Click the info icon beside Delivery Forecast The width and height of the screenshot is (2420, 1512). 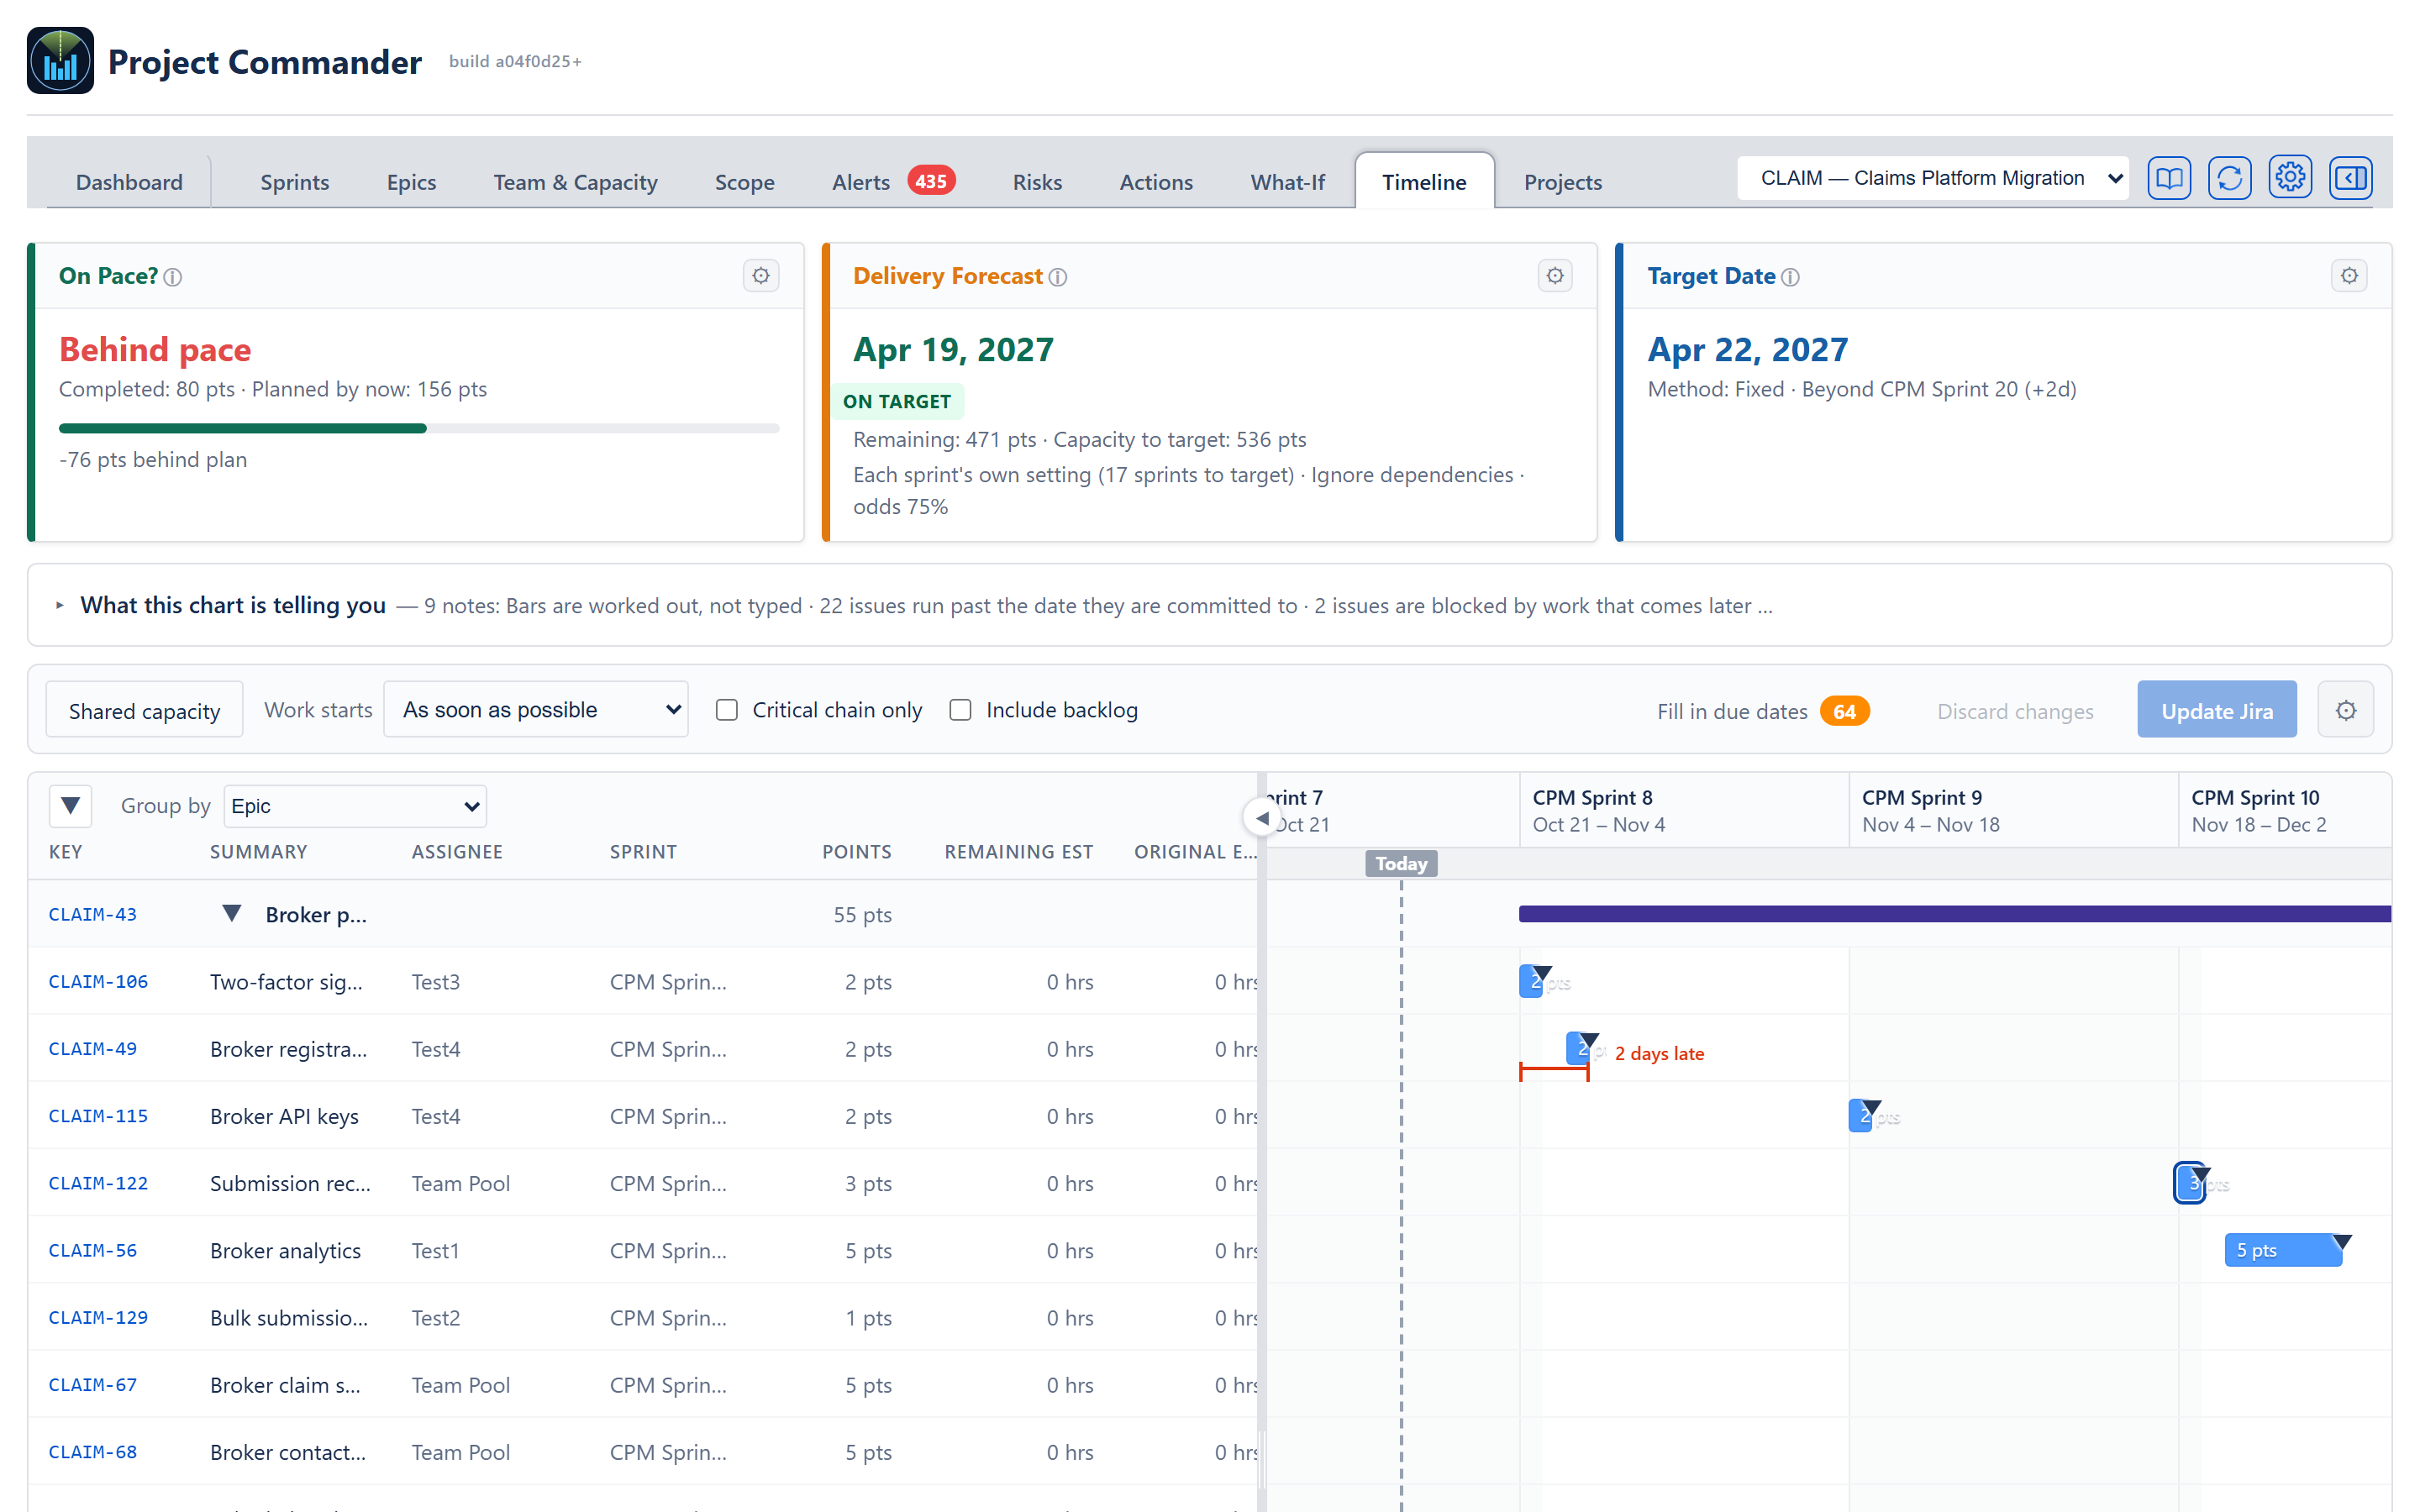click(x=1058, y=277)
